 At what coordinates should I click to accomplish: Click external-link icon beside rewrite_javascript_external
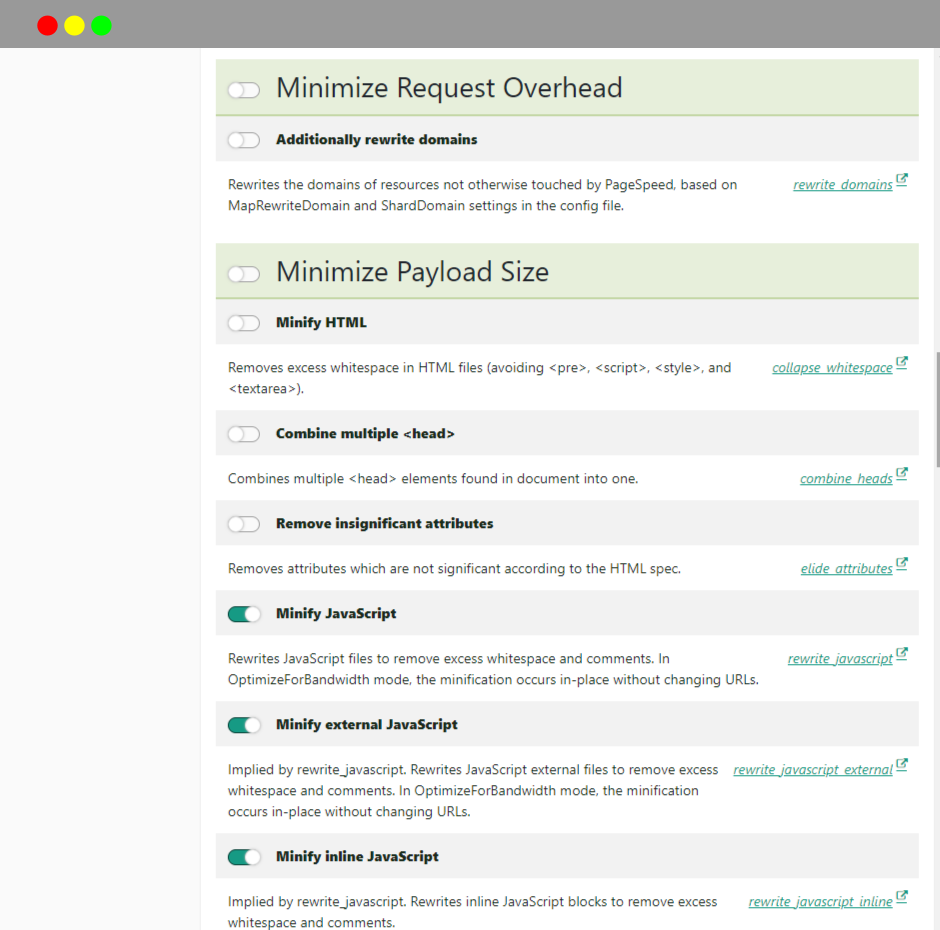pyautogui.click(x=902, y=765)
